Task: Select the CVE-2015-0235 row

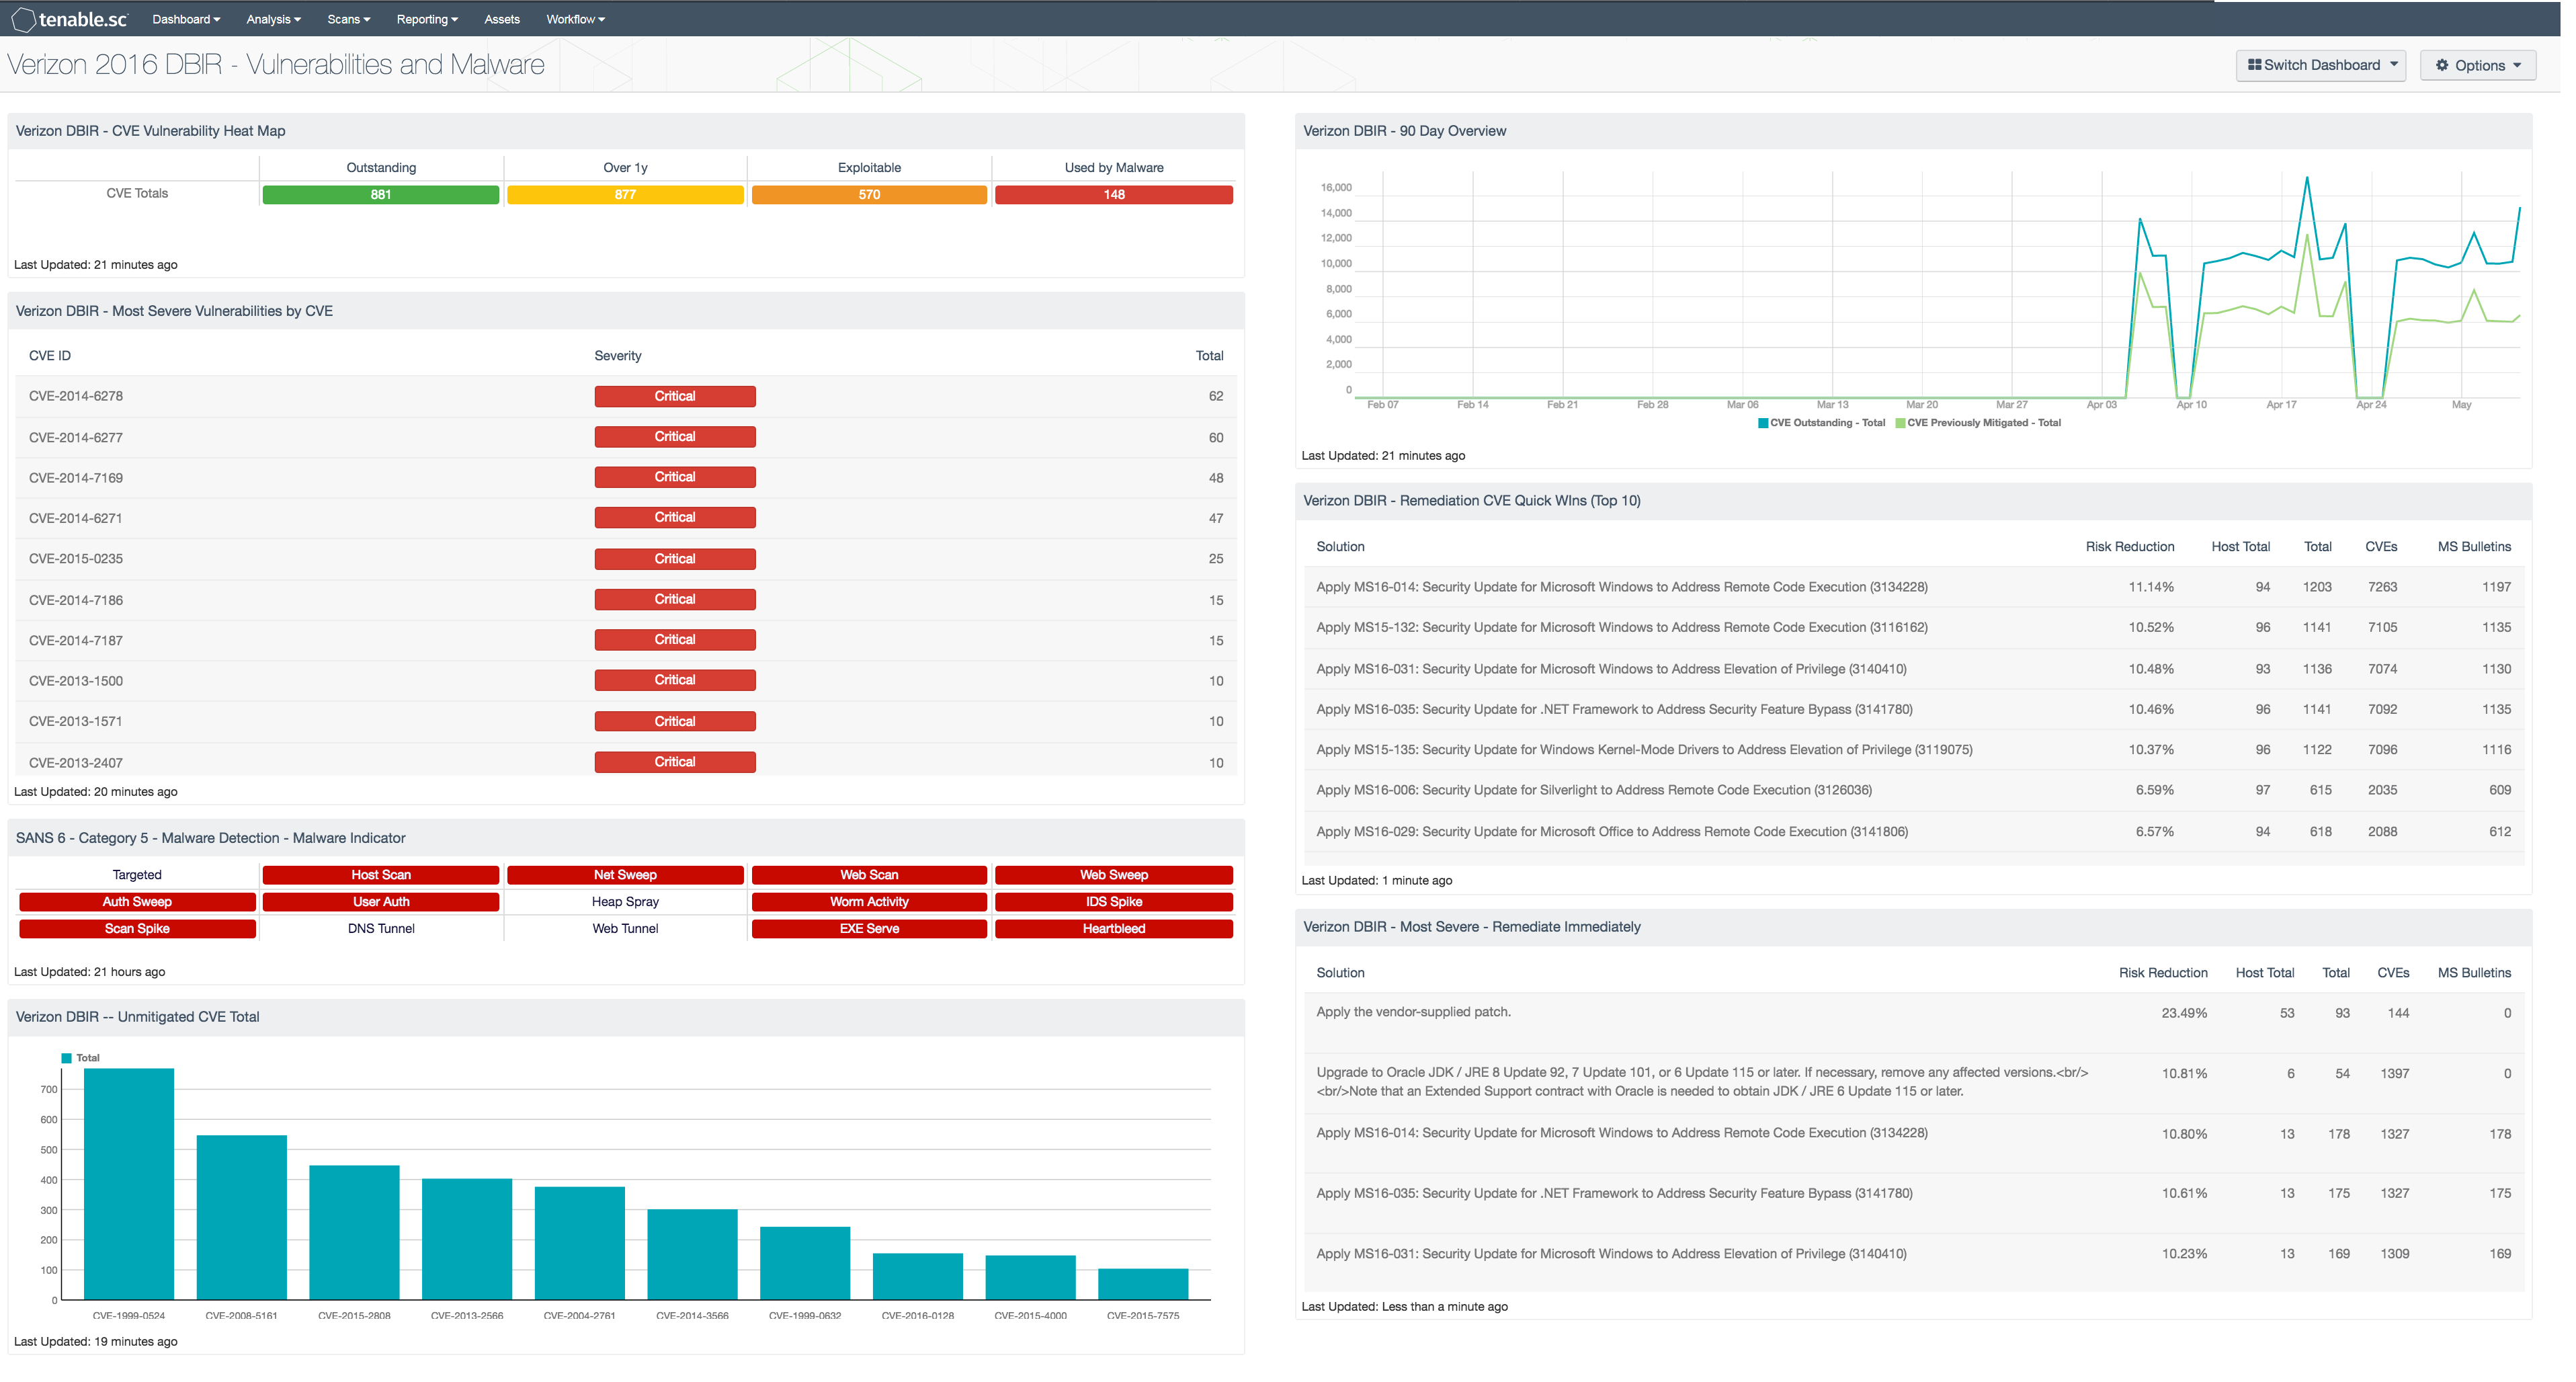Action: click(x=626, y=559)
